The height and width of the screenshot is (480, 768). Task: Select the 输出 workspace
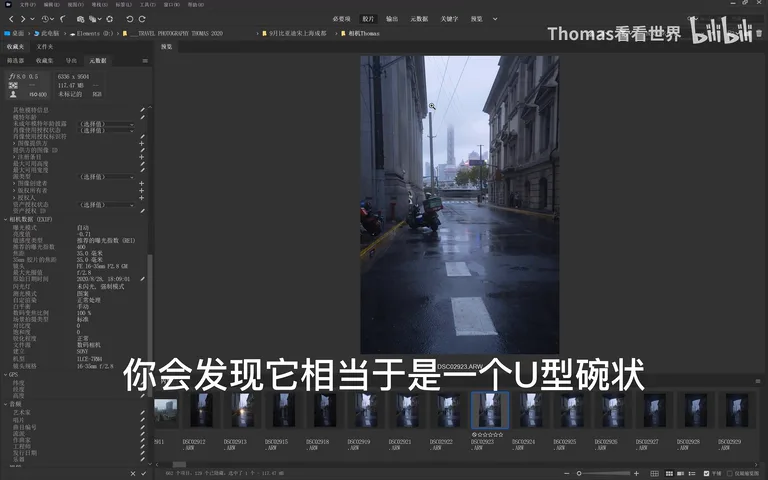click(x=392, y=19)
